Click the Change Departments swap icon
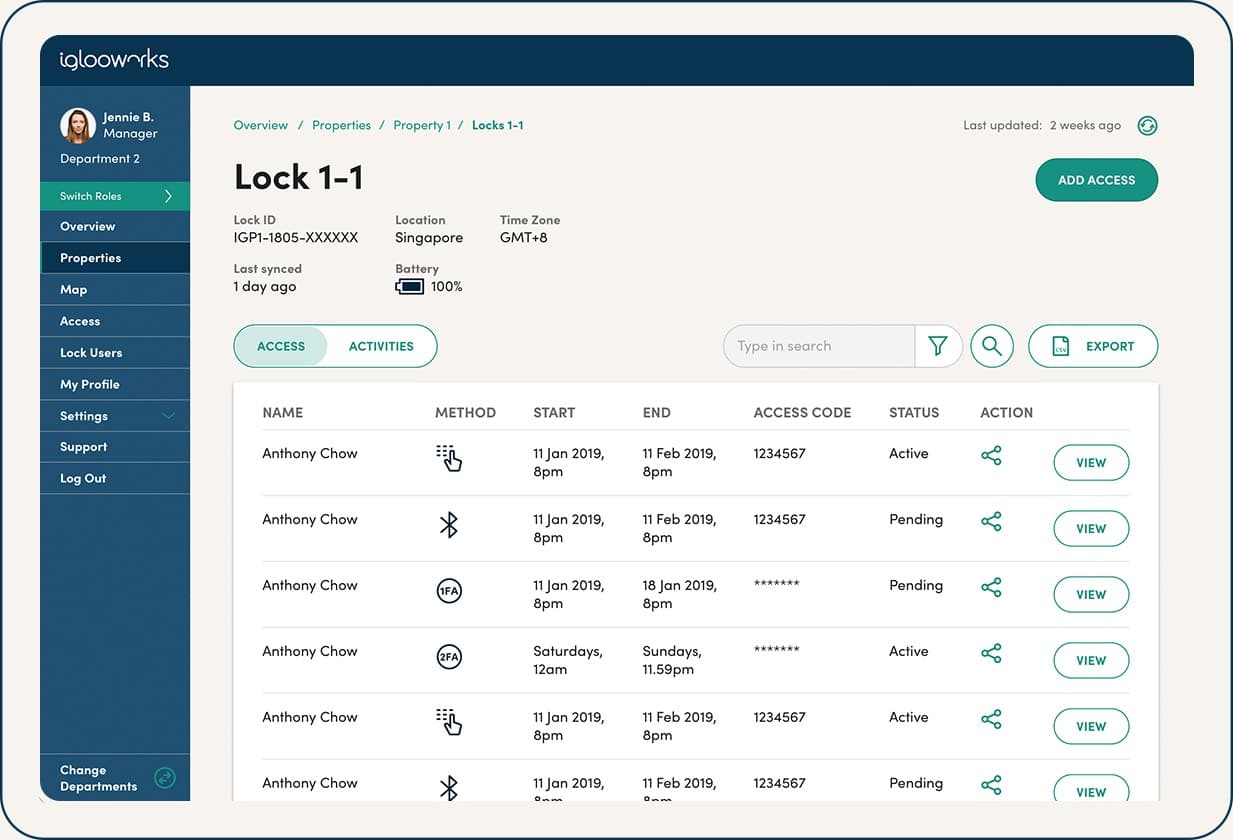1233x840 pixels. coord(165,778)
